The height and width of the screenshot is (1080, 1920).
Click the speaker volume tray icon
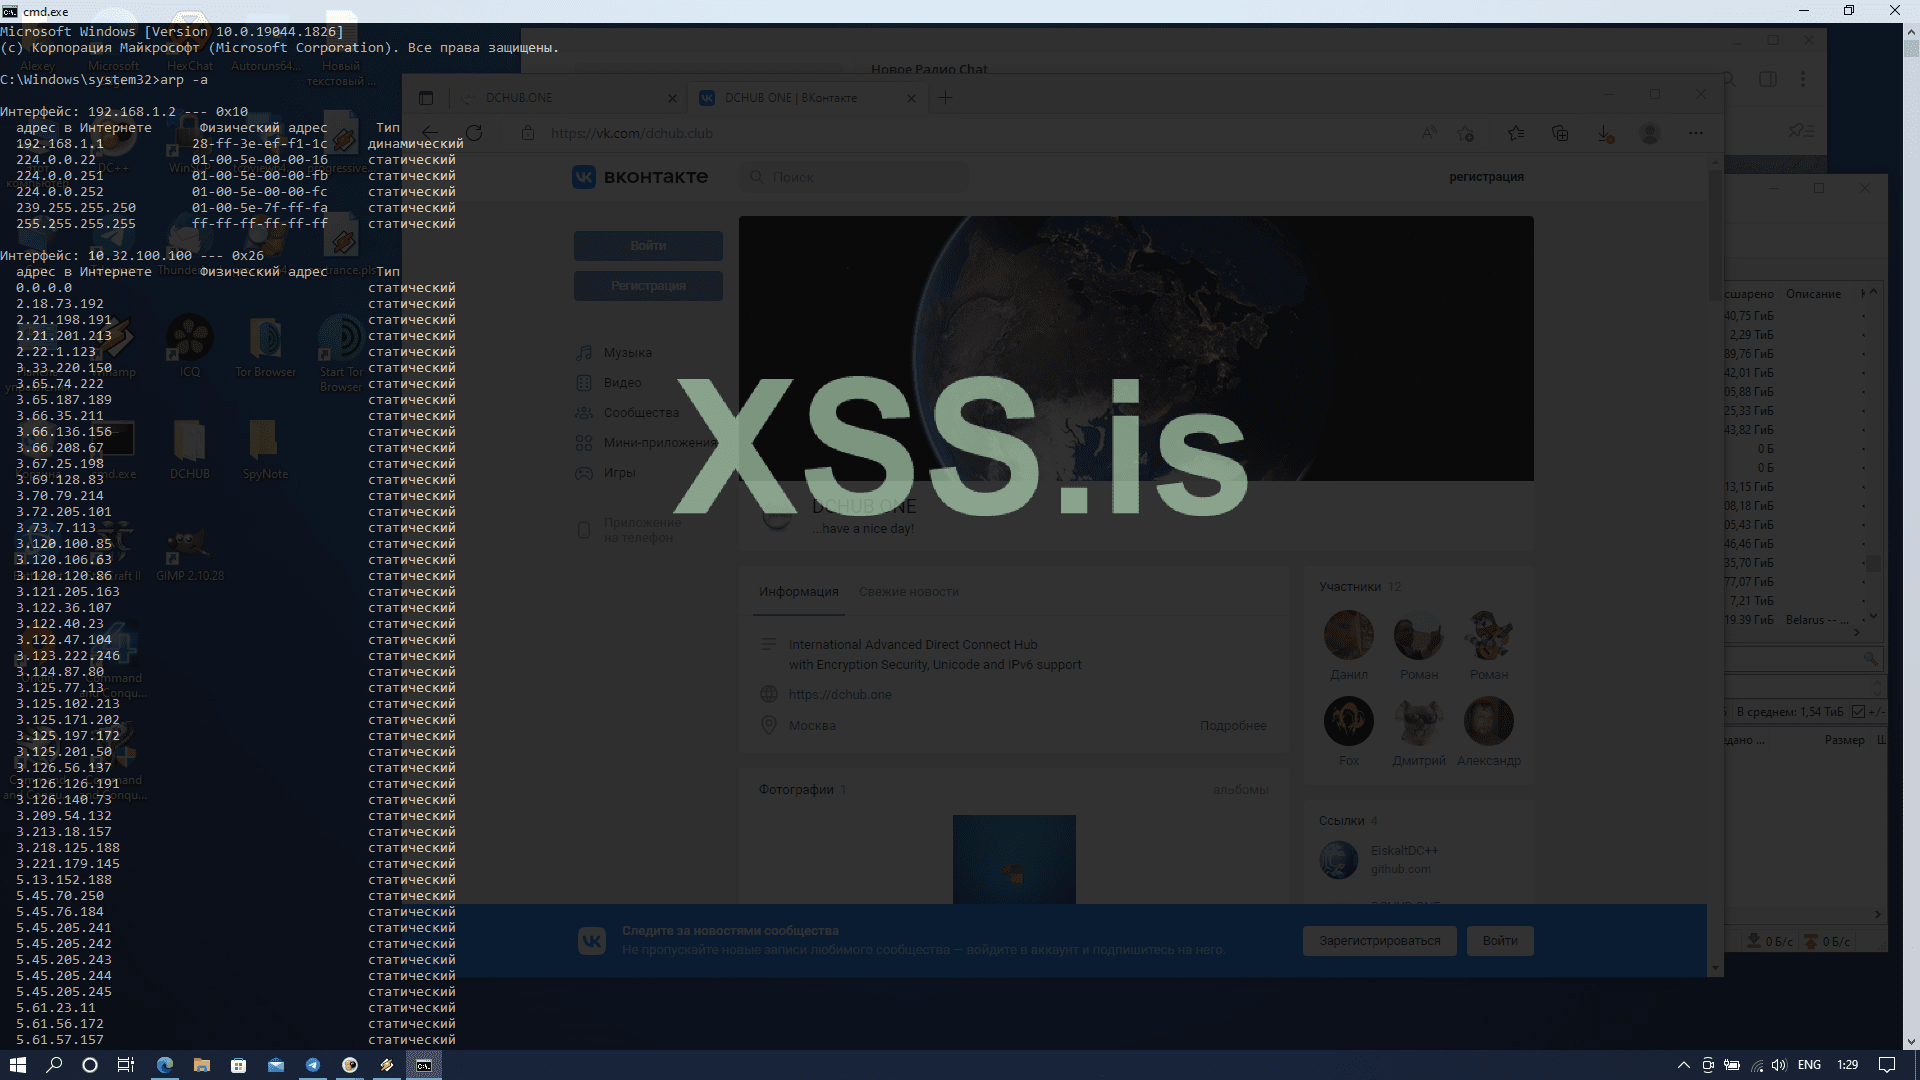click(1779, 1065)
